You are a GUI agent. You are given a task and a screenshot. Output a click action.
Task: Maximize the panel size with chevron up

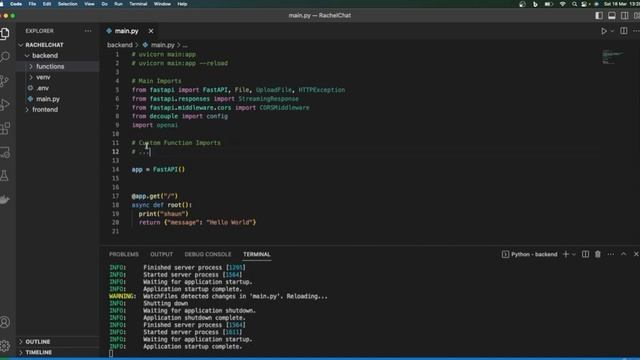tap(624, 254)
